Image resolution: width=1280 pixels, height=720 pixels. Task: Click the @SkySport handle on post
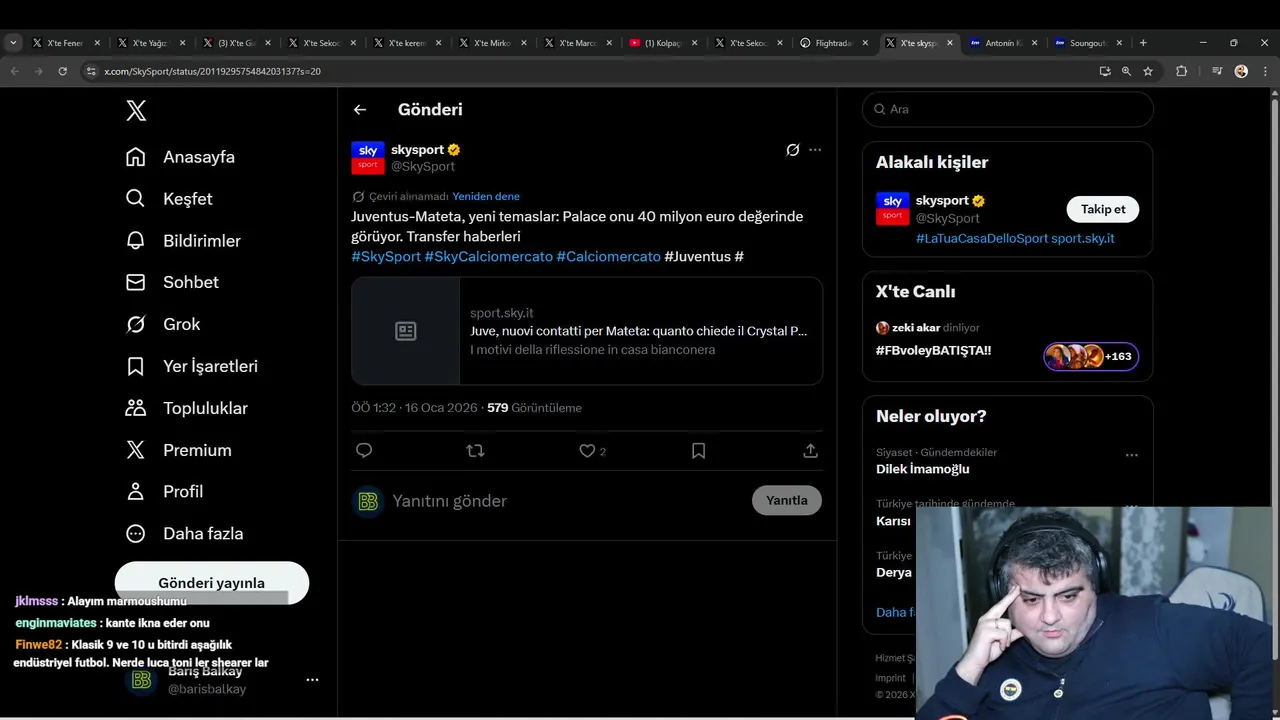coord(423,166)
